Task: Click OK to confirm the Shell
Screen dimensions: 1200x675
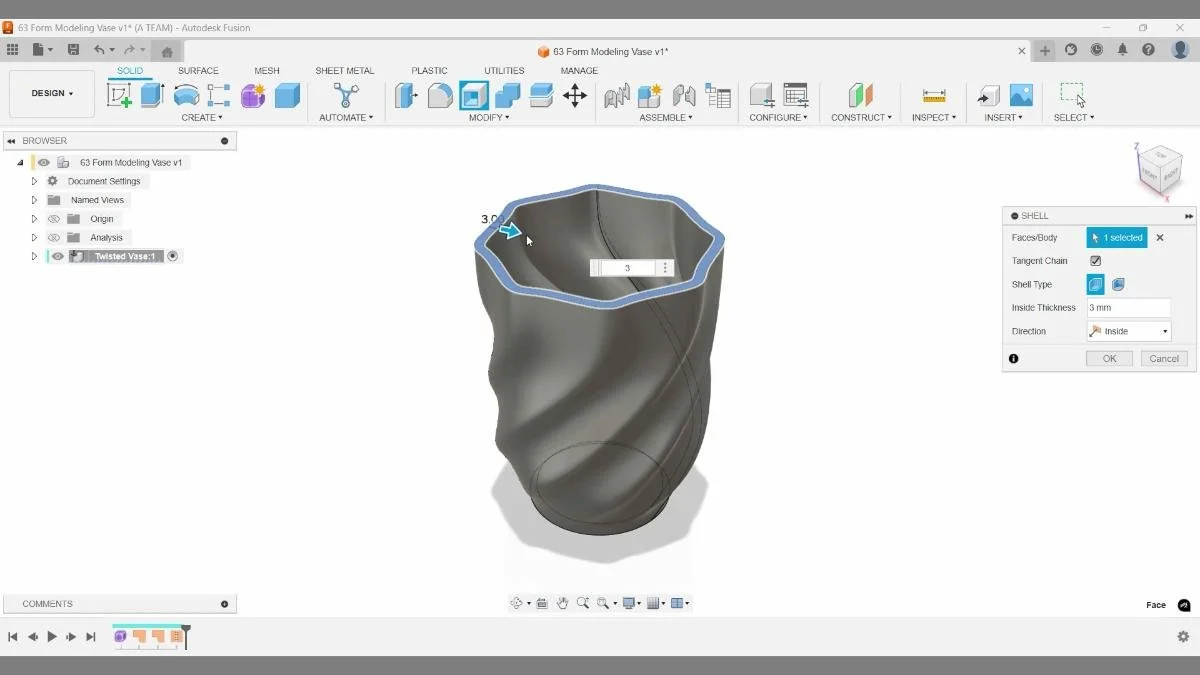Action: pos(1109,358)
